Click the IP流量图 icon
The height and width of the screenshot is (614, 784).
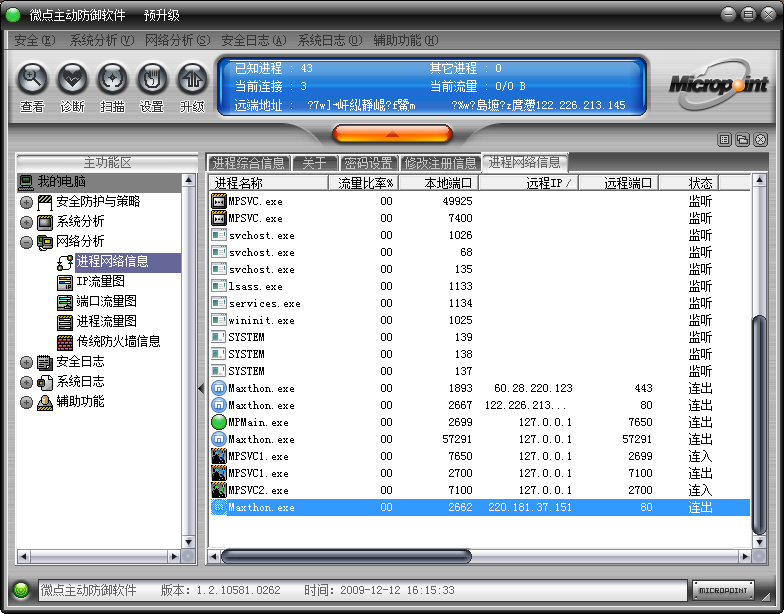(x=65, y=282)
